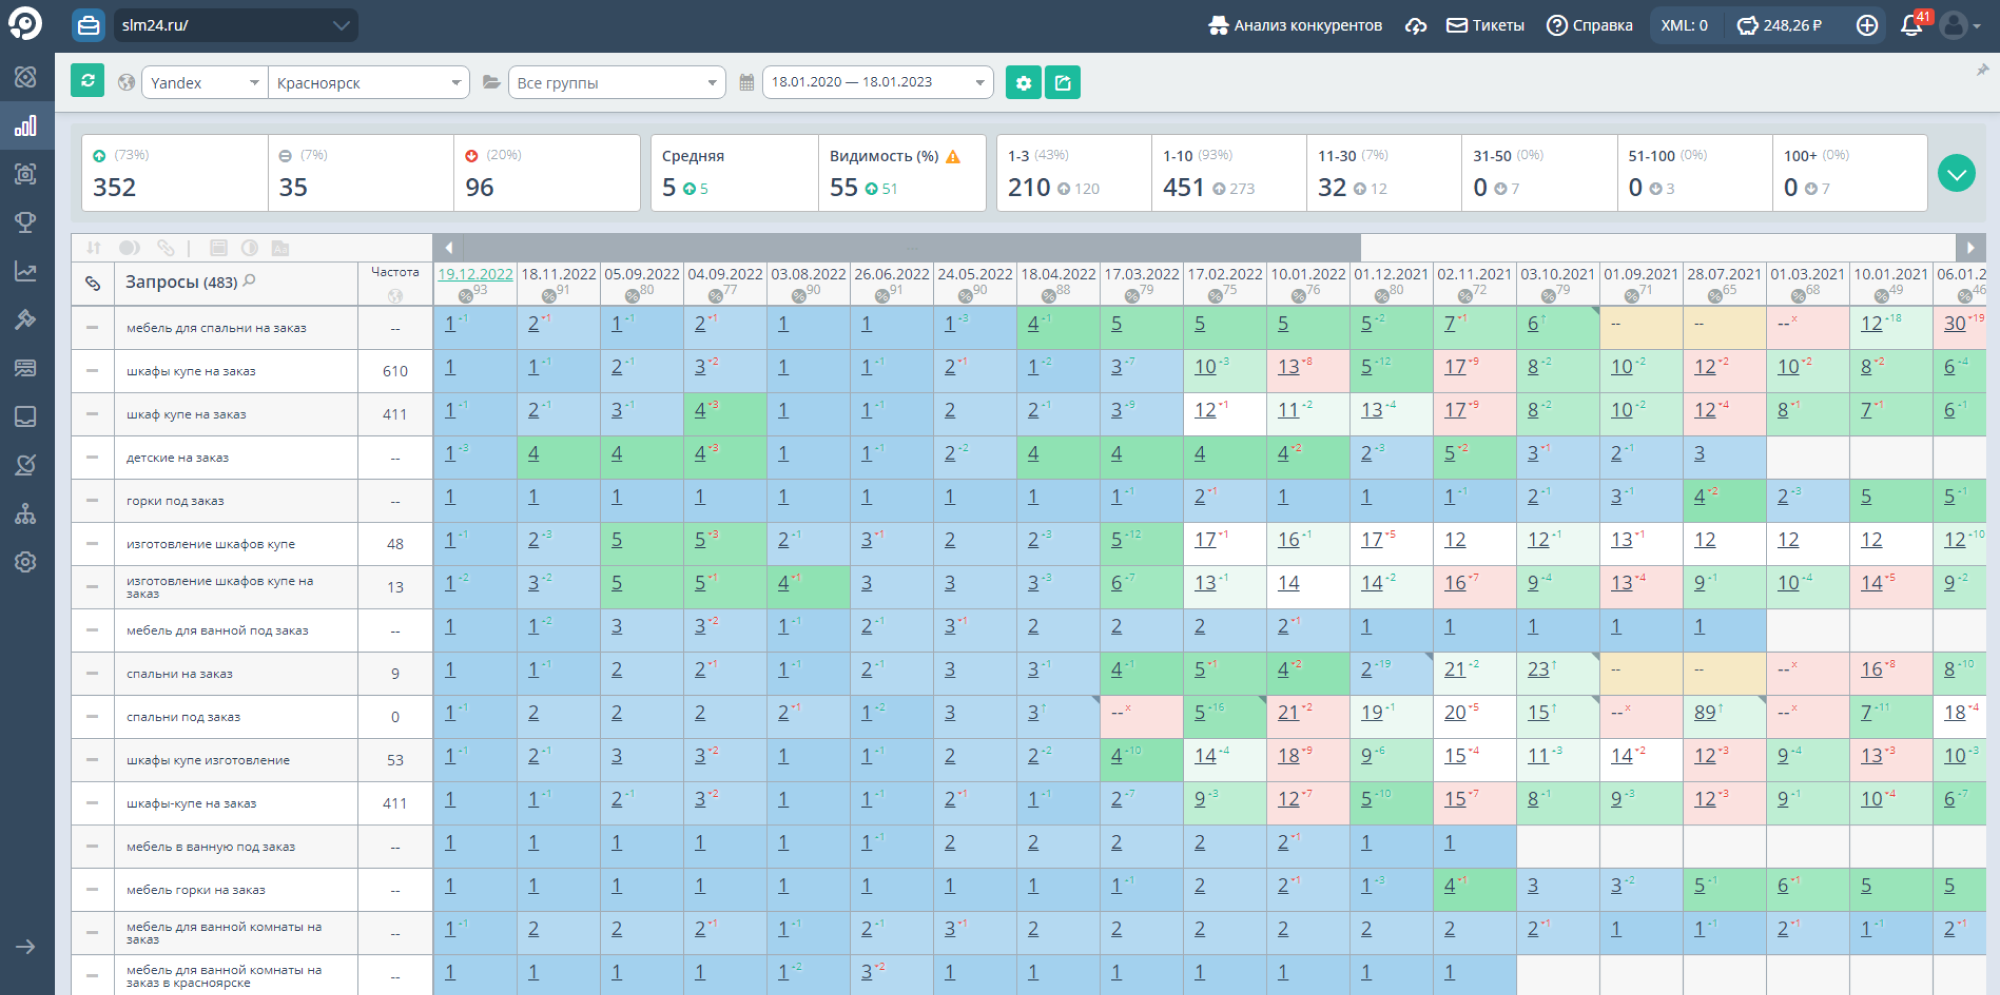Click the green export share button
The height and width of the screenshot is (995, 2000).
[x=1062, y=83]
